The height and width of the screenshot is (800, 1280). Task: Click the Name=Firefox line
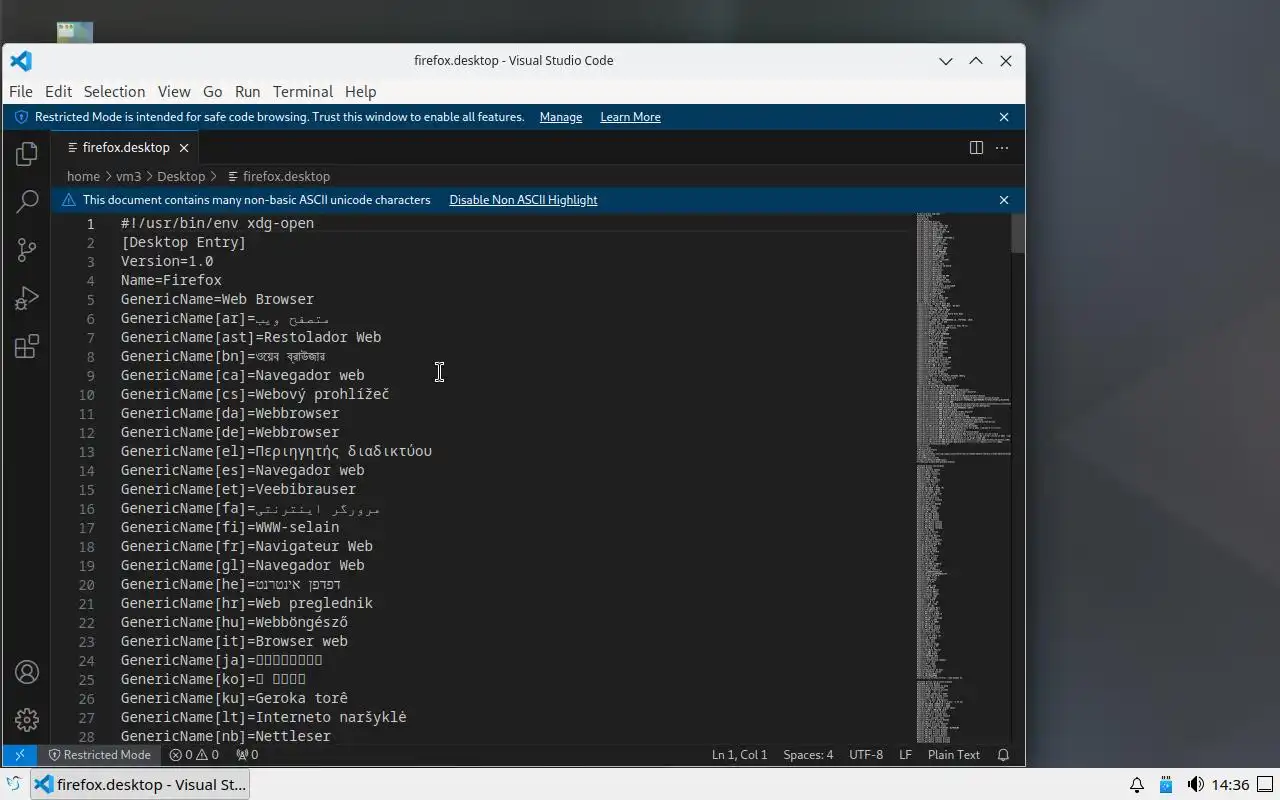(171, 280)
